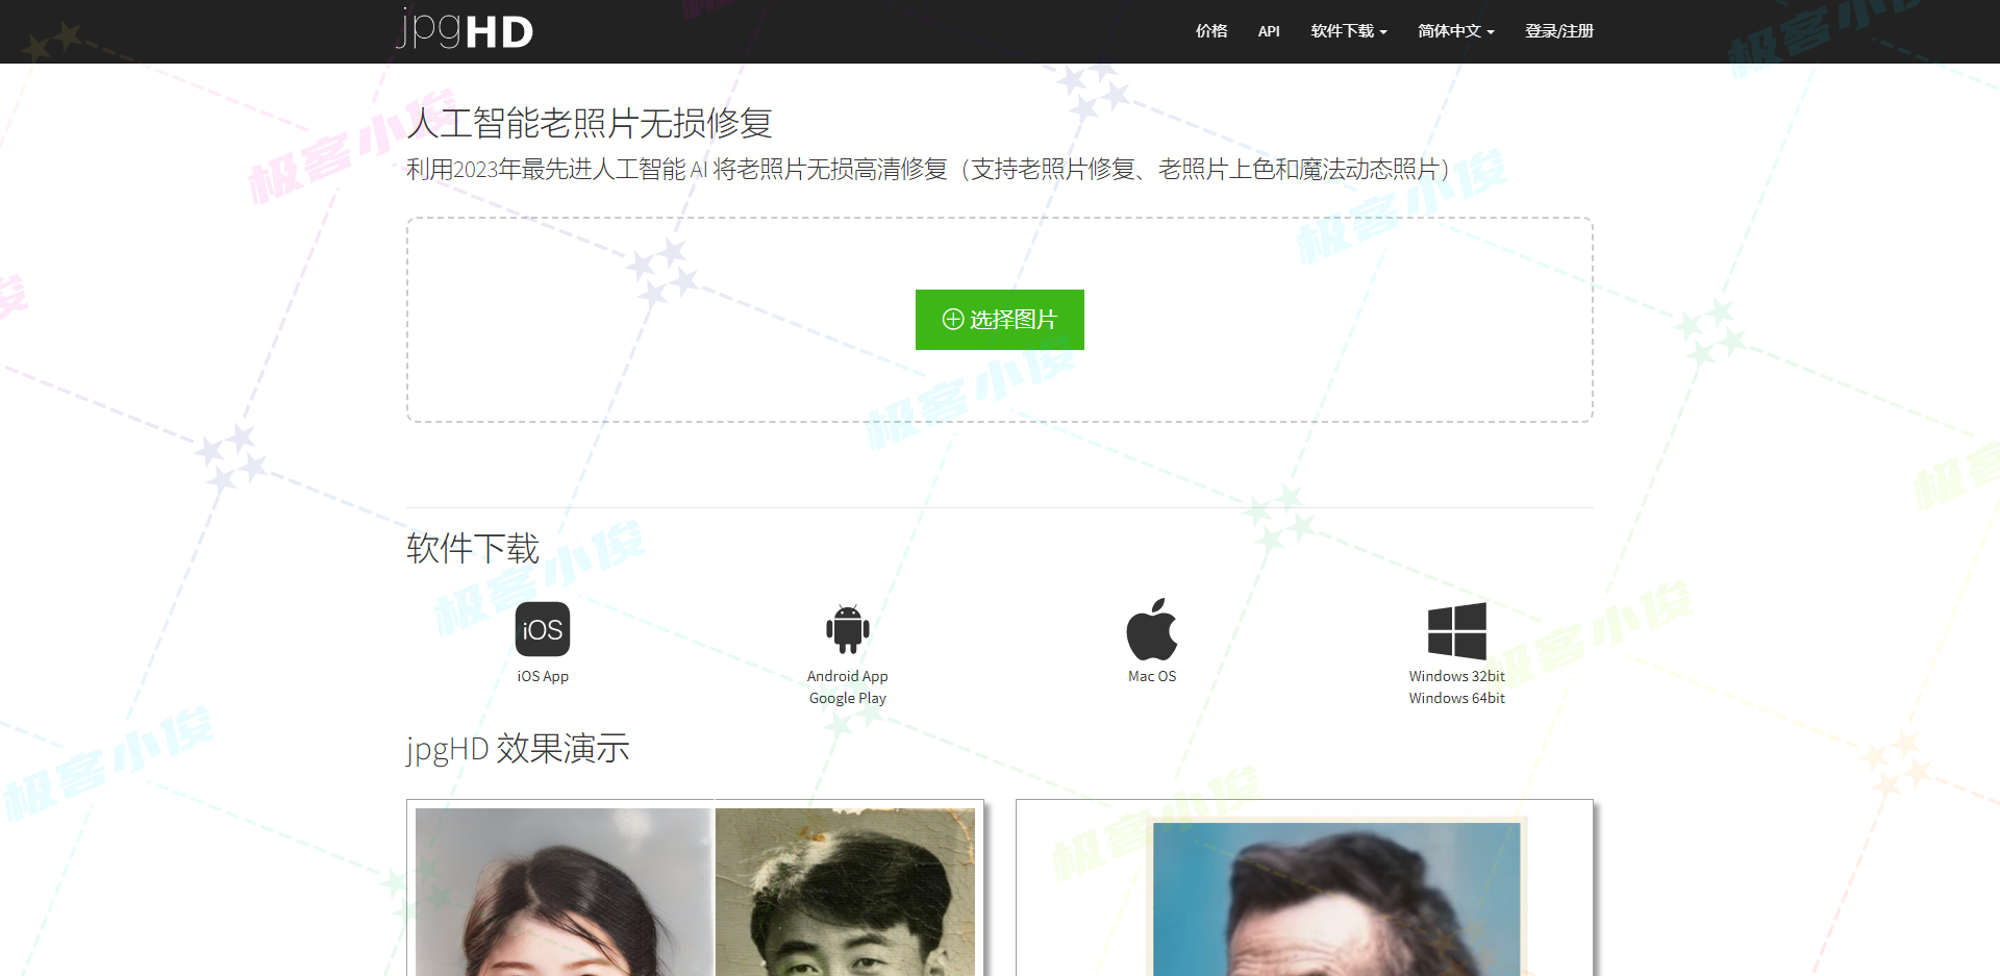
Task: Expand the 软件下载 dropdown menu
Action: [x=1349, y=31]
